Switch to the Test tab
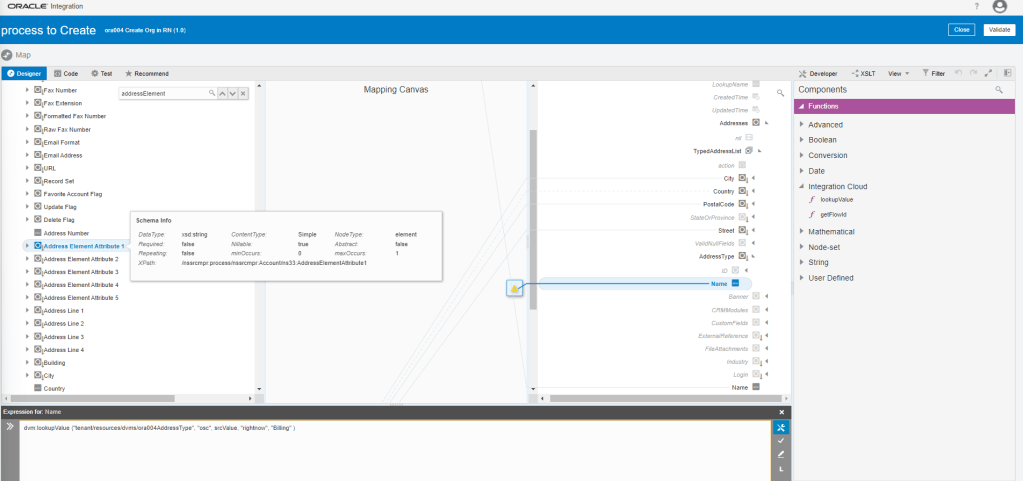This screenshot has height=481, width=1023. [101, 73]
